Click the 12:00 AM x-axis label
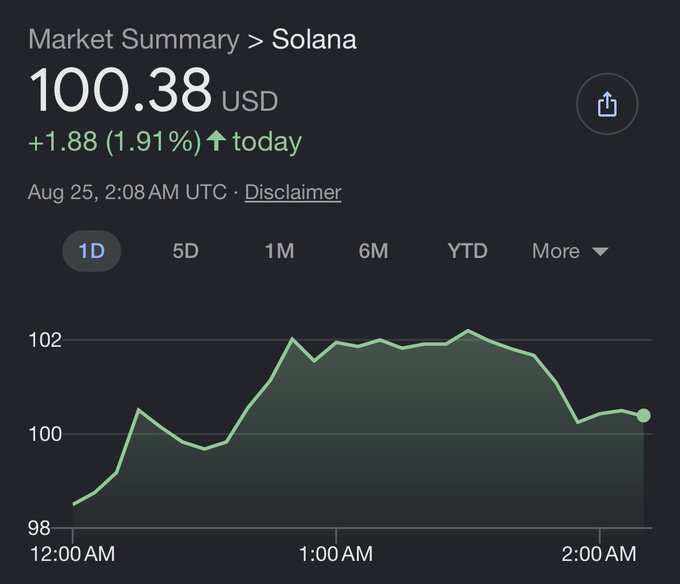Image resolution: width=680 pixels, height=584 pixels. (x=72, y=554)
